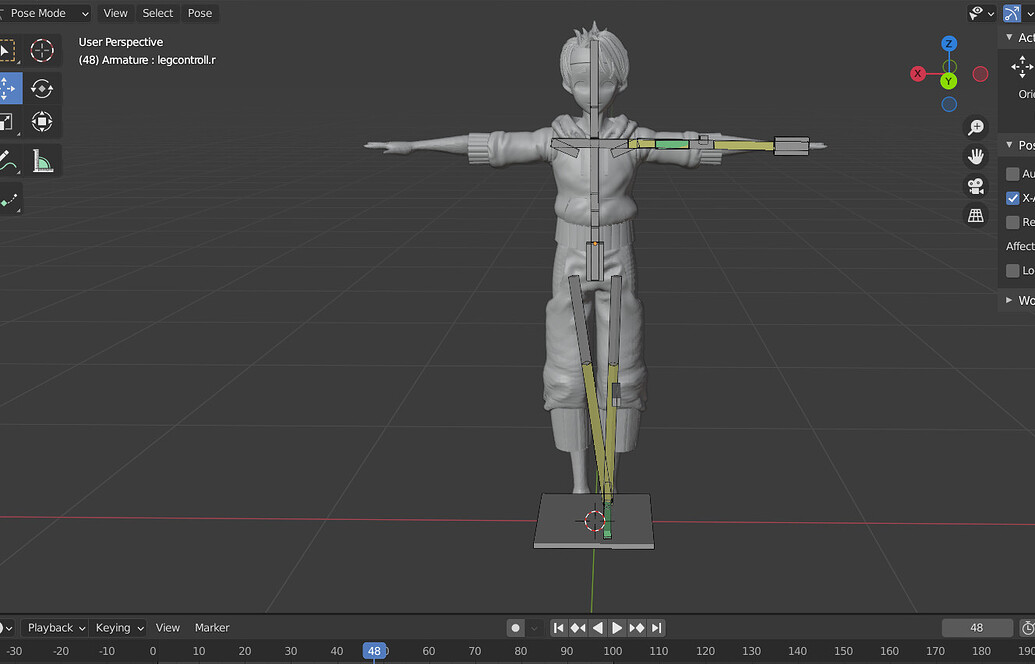
Task: Snap view to the blue Z axis
Action: click(949, 44)
